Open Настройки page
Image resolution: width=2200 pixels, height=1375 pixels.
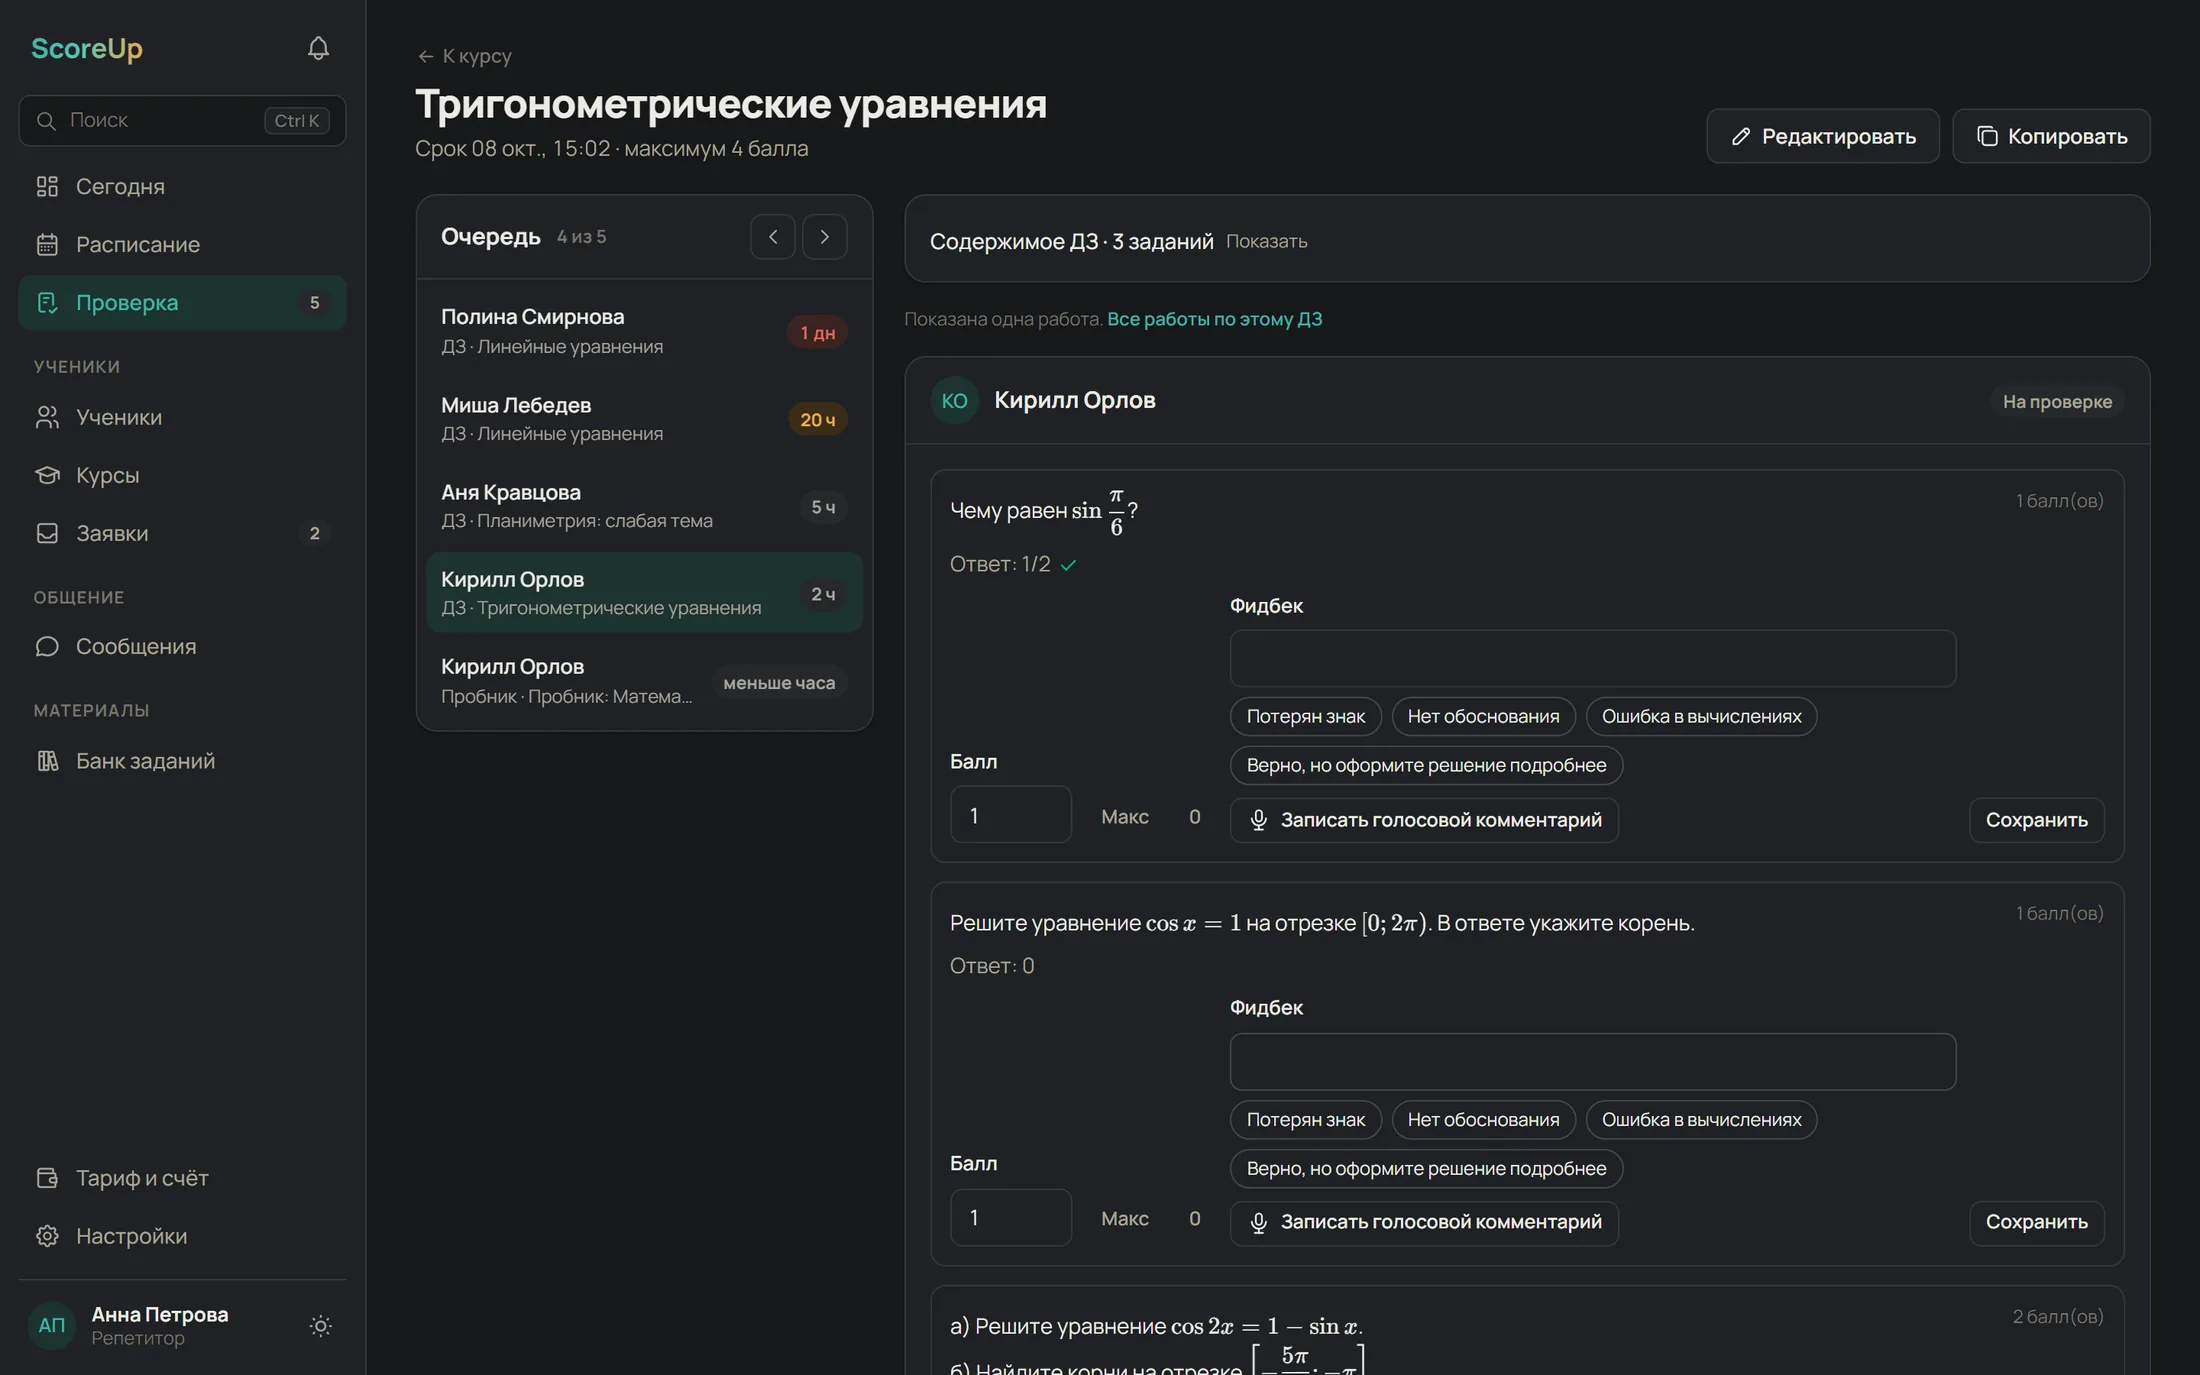[x=182, y=1236]
